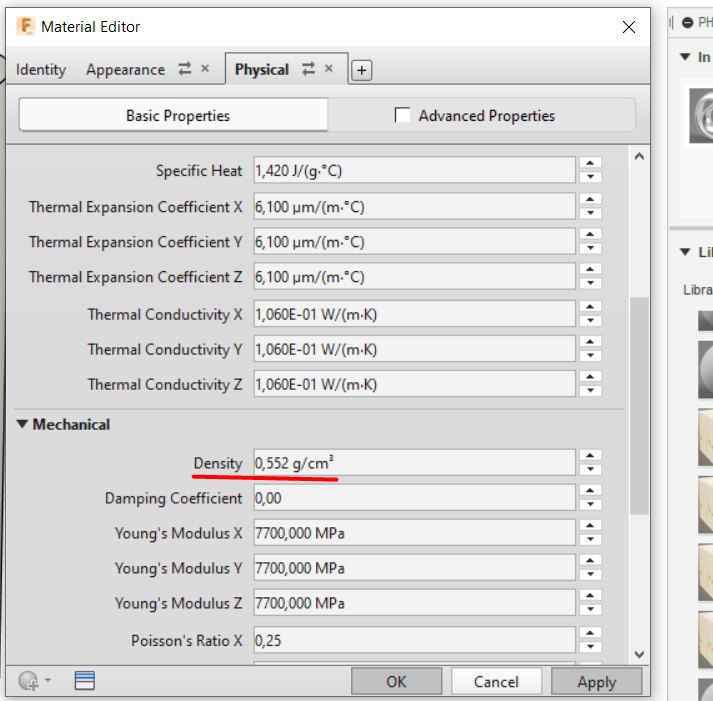Edit Thermal Expansion Coefficient X field
Image resolution: width=713 pixels, height=701 pixels.
pyautogui.click(x=414, y=207)
